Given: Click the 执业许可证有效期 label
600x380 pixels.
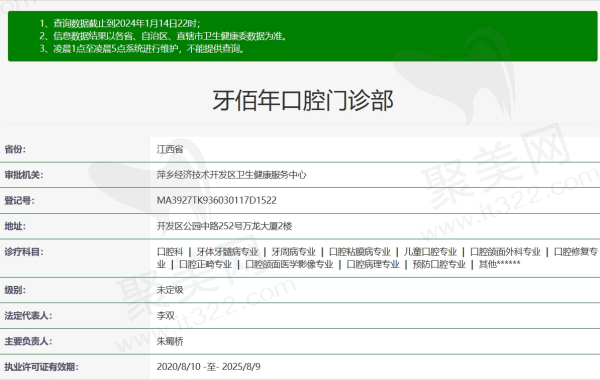Looking at the screenshot, I should (x=41, y=367).
